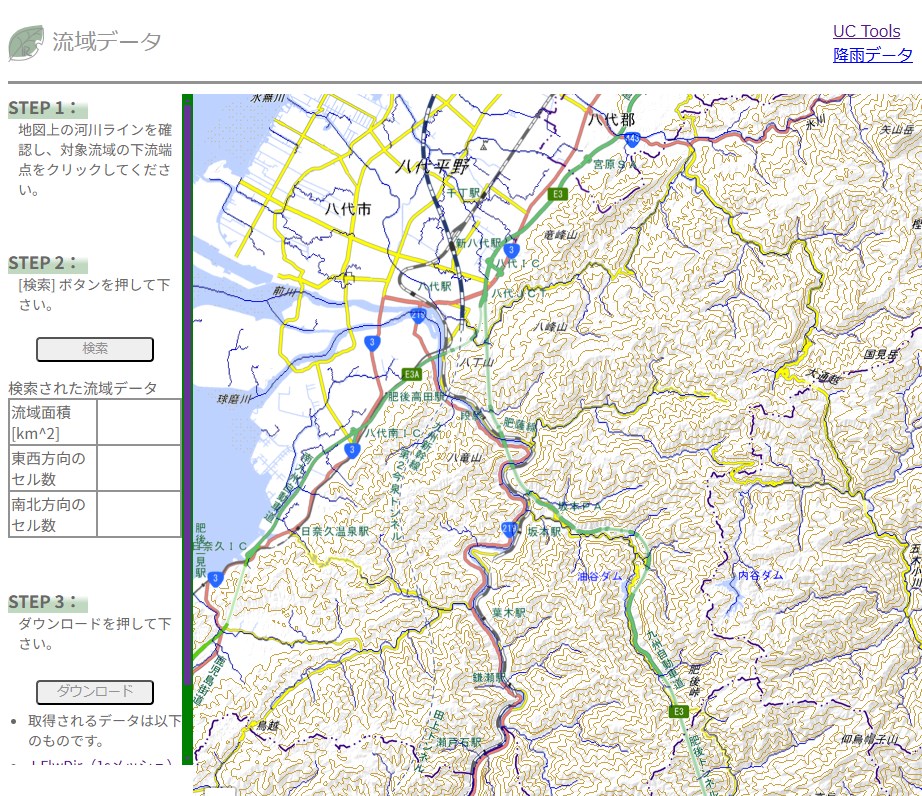Click the empty value cell beside 南北方向のセル数
Viewport: 922px width, 796px height.
(x=139, y=514)
